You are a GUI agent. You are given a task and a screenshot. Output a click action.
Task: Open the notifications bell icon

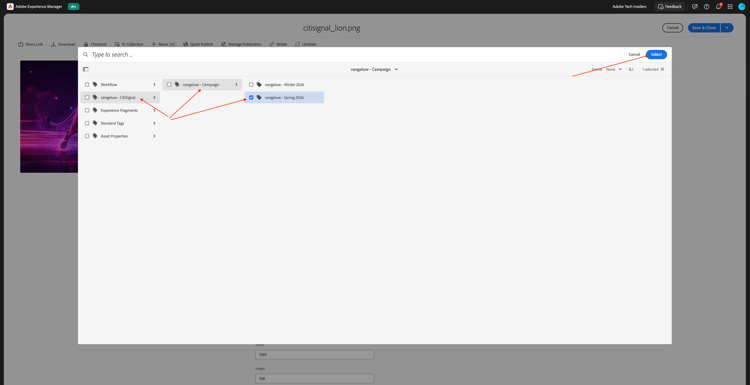pyautogui.click(x=718, y=7)
